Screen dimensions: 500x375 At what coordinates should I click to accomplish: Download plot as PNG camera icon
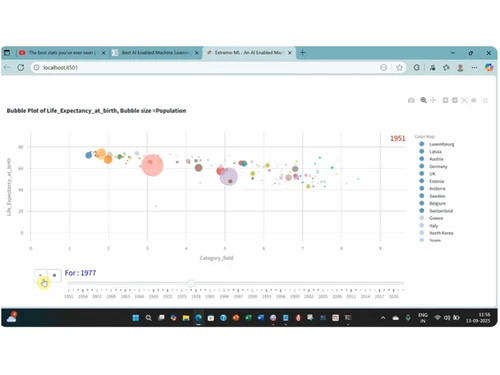(411, 100)
